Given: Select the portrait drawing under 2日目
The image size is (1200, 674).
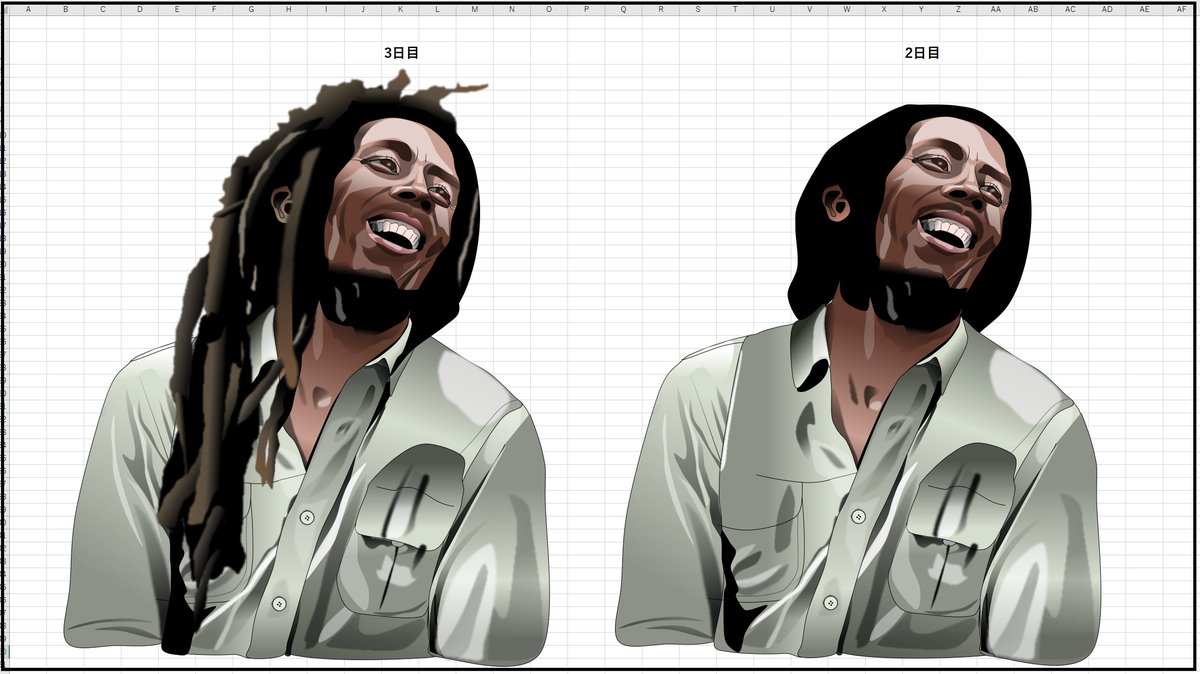Looking at the screenshot, I should [x=858, y=385].
